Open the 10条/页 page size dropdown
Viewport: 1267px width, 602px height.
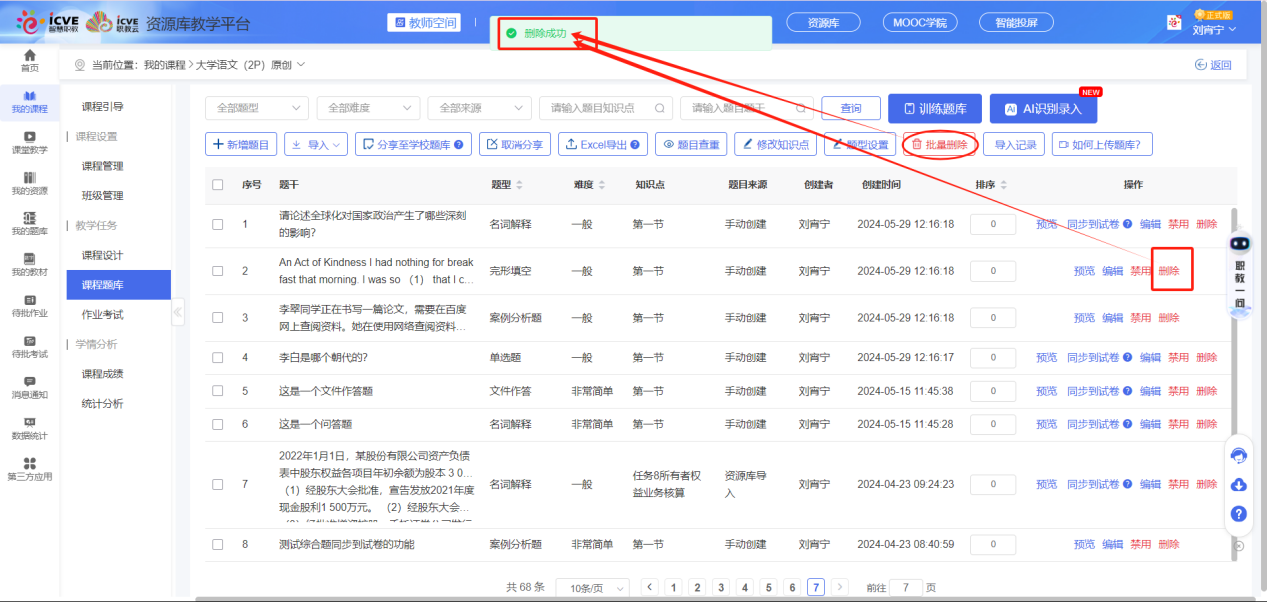[x=592, y=588]
